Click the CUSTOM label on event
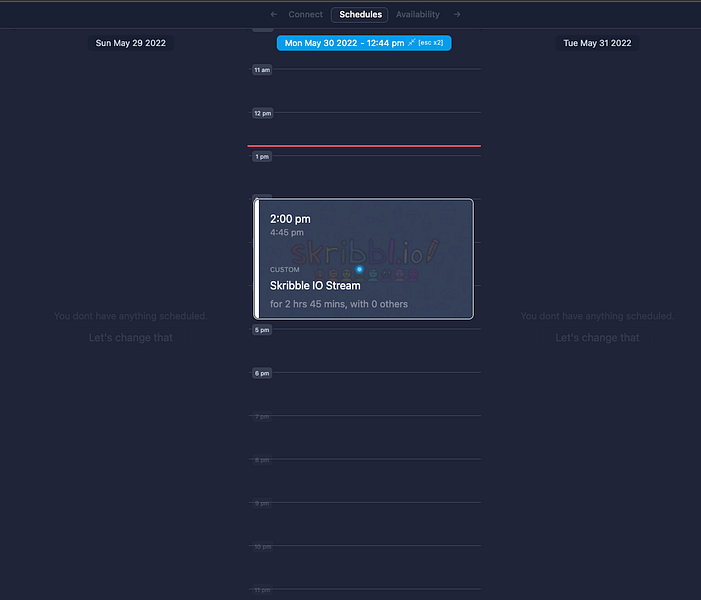The image size is (701, 600). [x=284, y=270]
